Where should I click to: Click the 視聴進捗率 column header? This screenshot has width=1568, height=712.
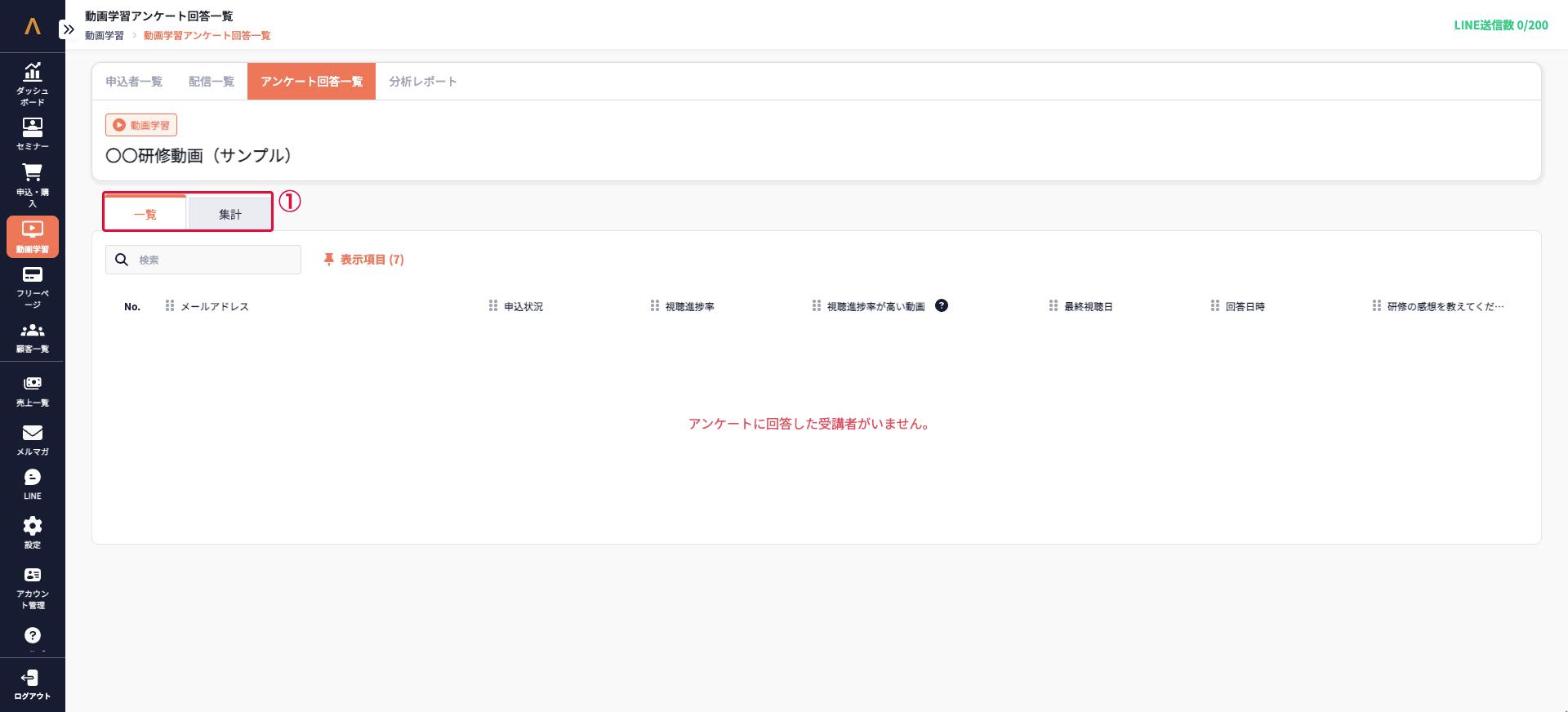690,307
